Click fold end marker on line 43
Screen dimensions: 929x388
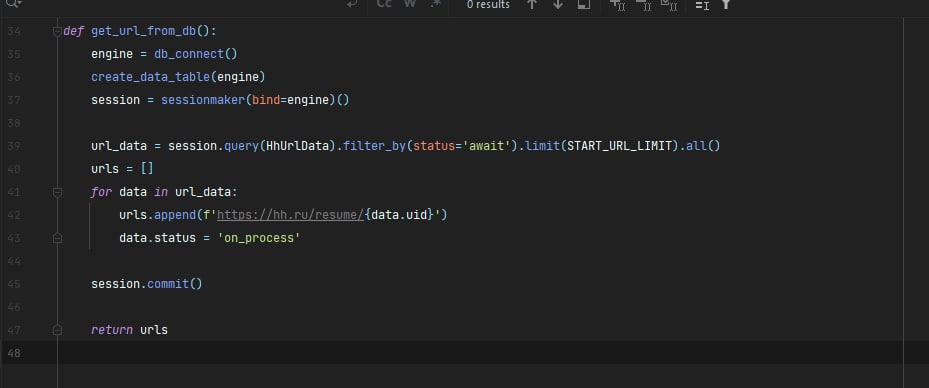click(57, 238)
